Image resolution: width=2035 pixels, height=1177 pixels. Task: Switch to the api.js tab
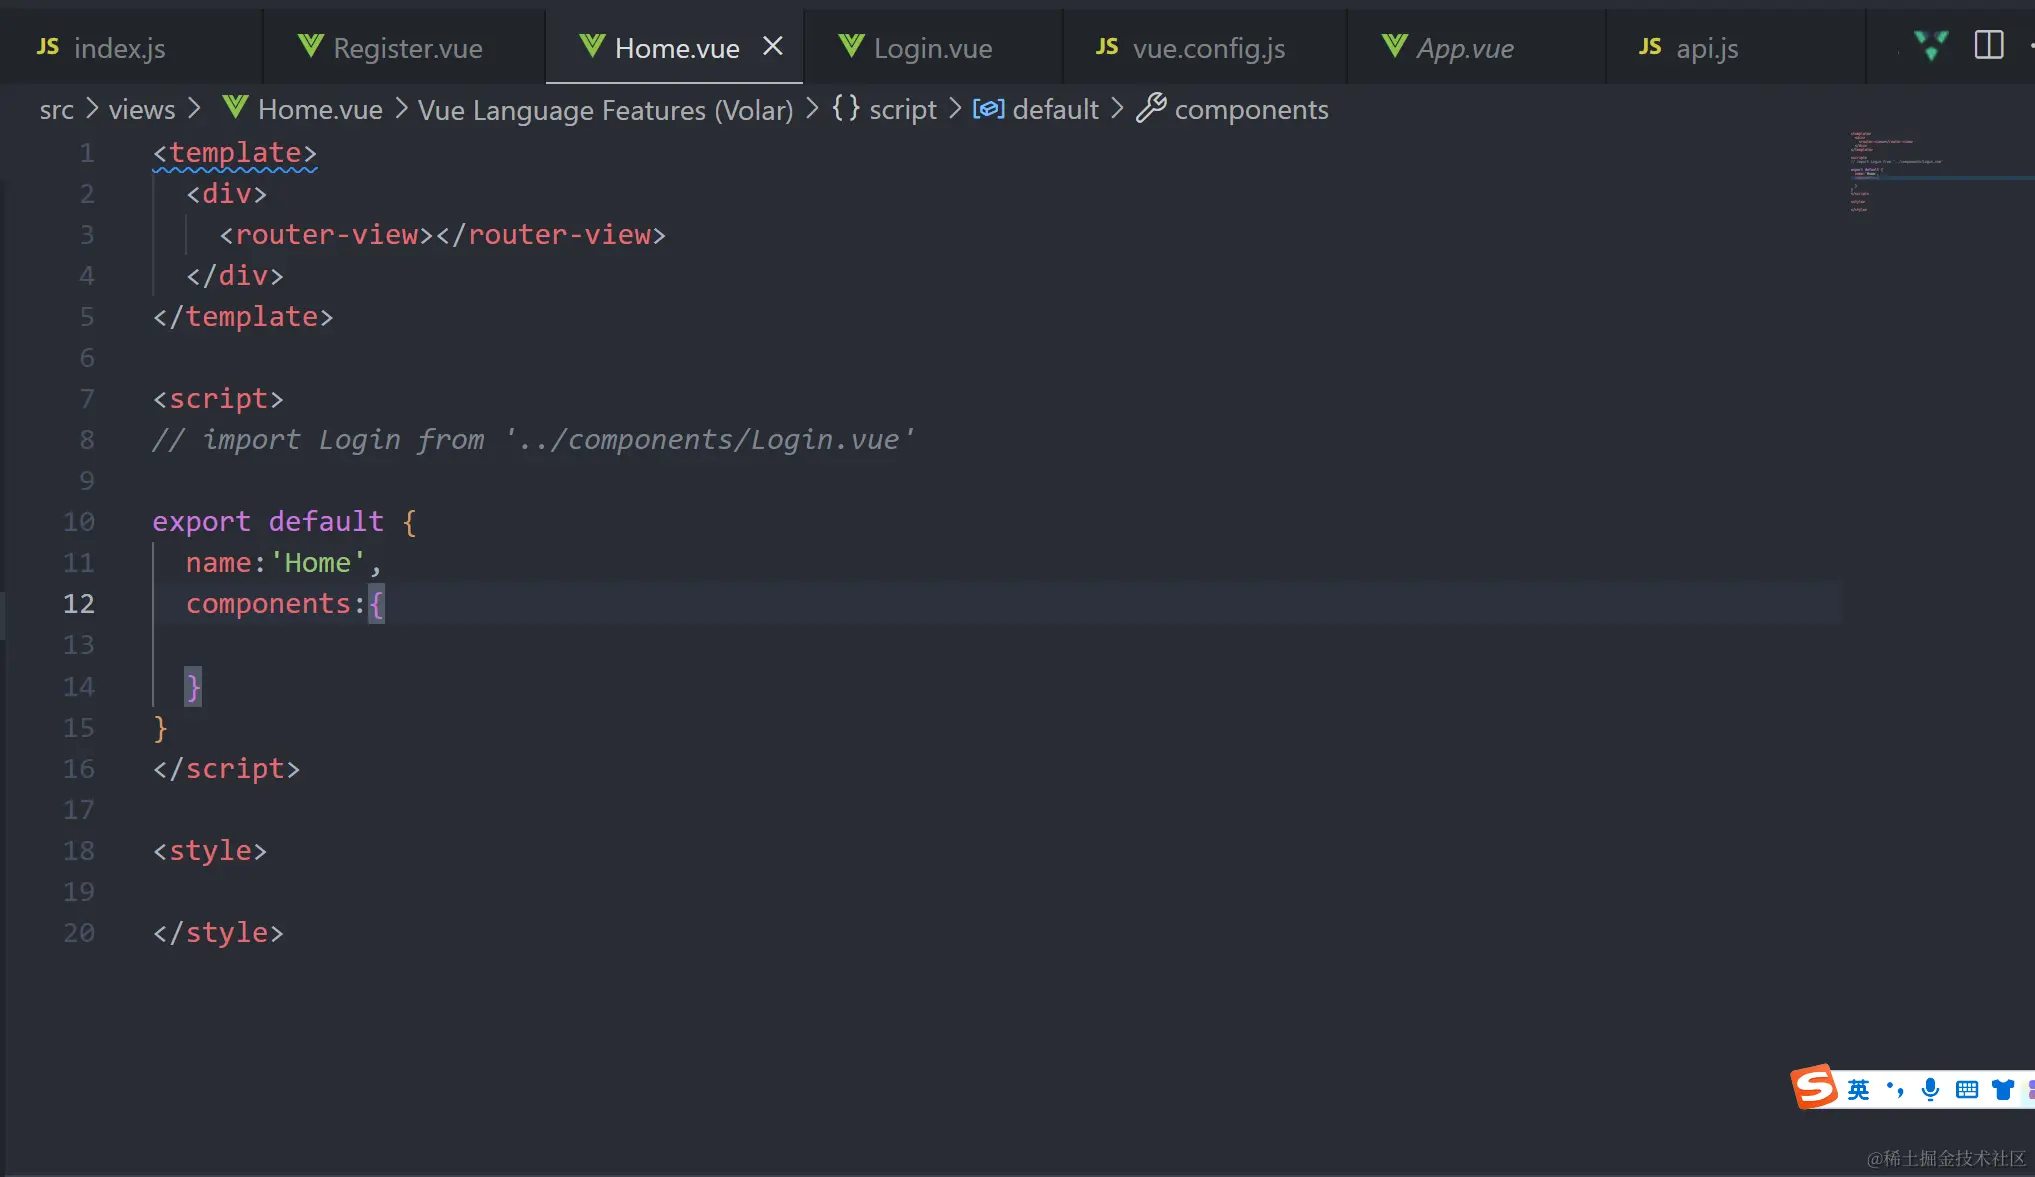click(1706, 48)
